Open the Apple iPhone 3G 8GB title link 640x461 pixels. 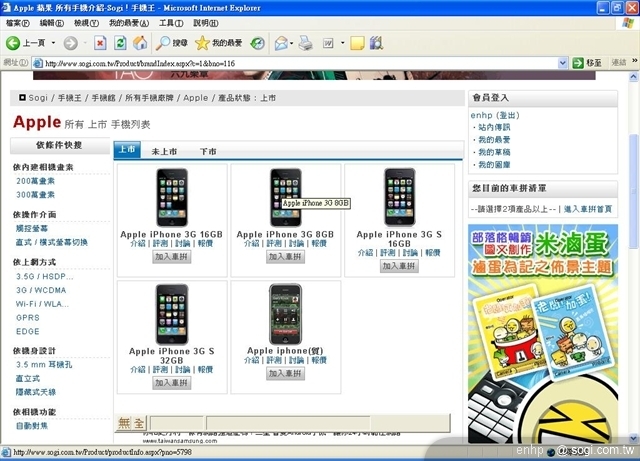coord(285,234)
